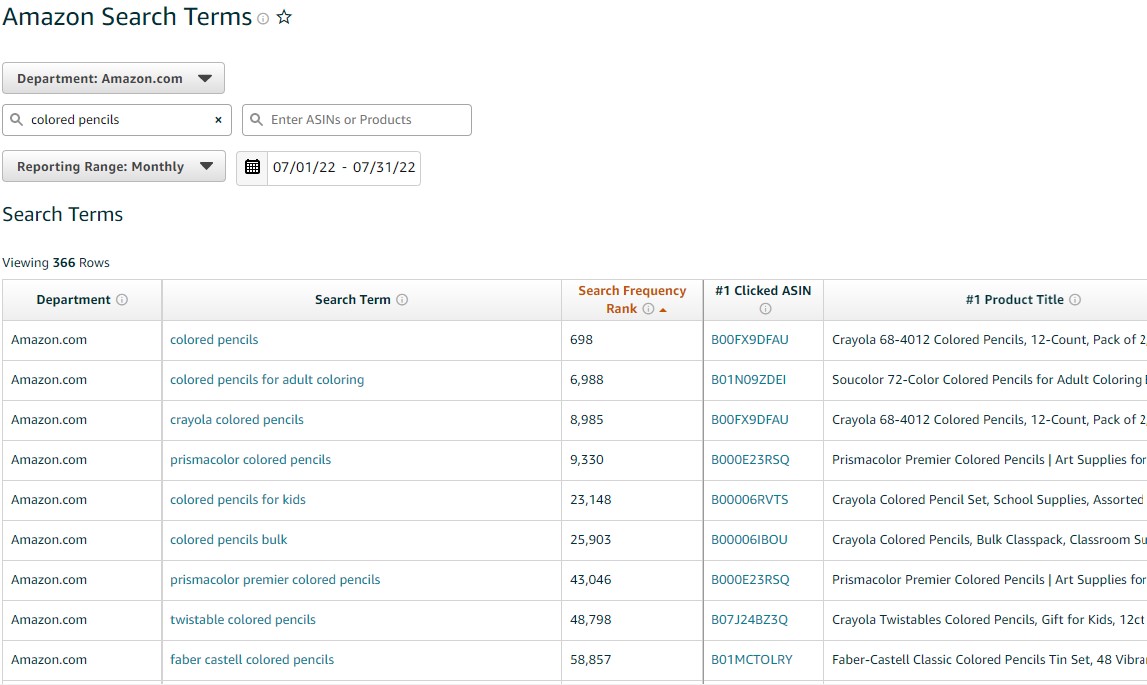Sort by #1 Product Title header
1147x685 pixels.
(x=1015, y=300)
